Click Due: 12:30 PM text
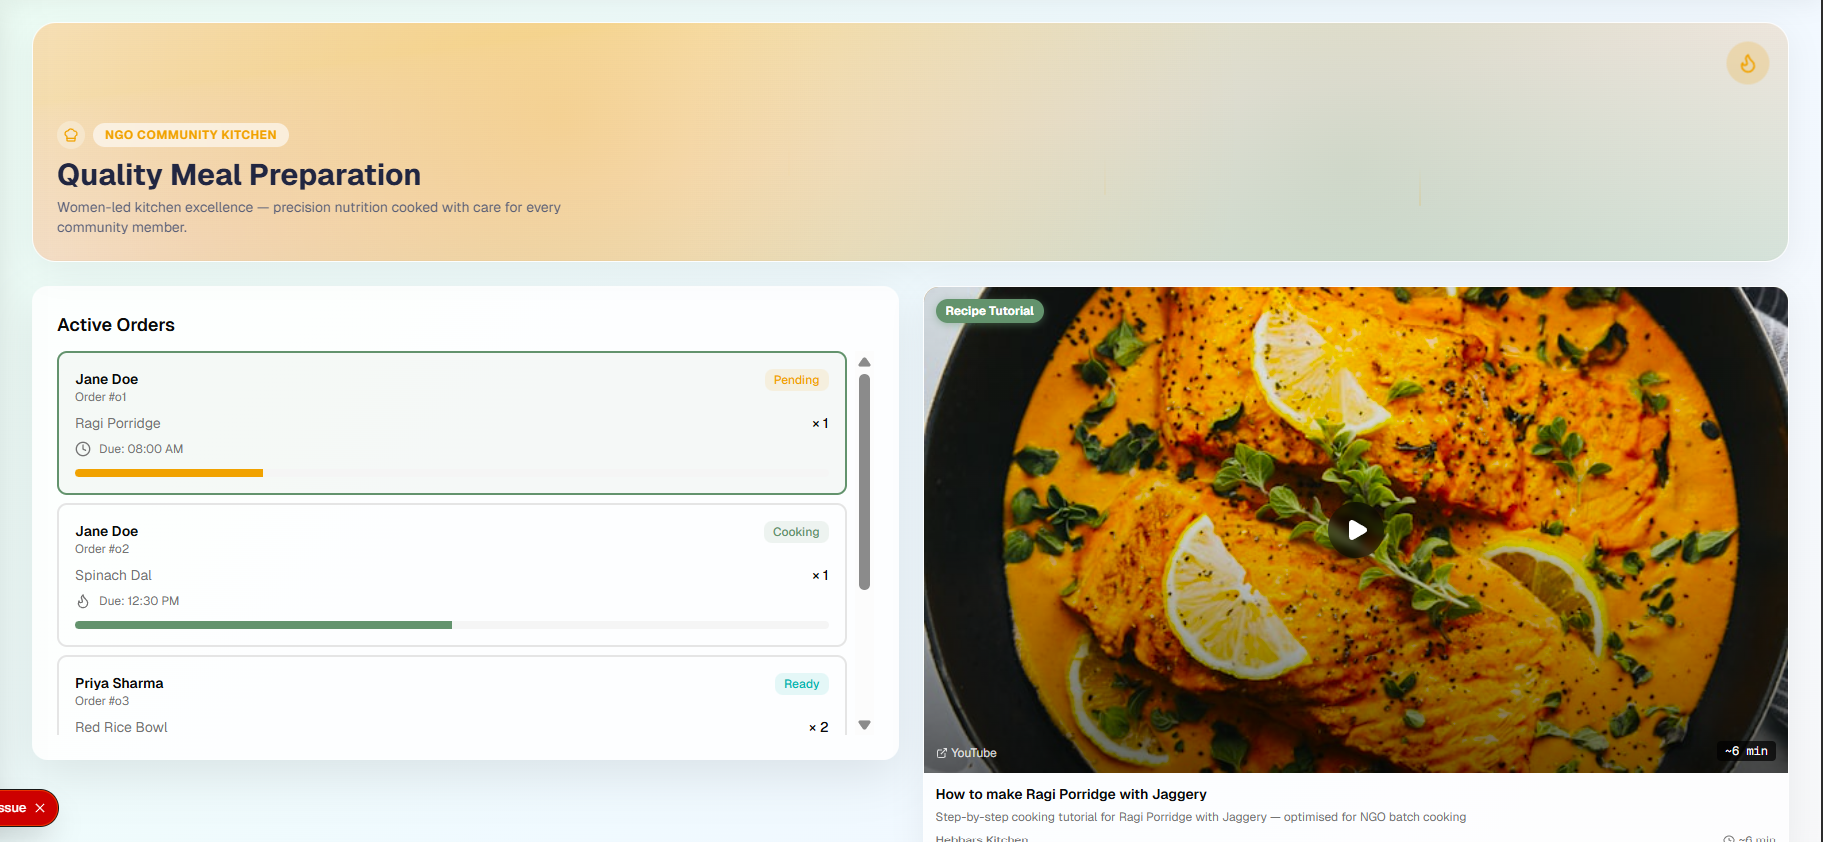 139,601
